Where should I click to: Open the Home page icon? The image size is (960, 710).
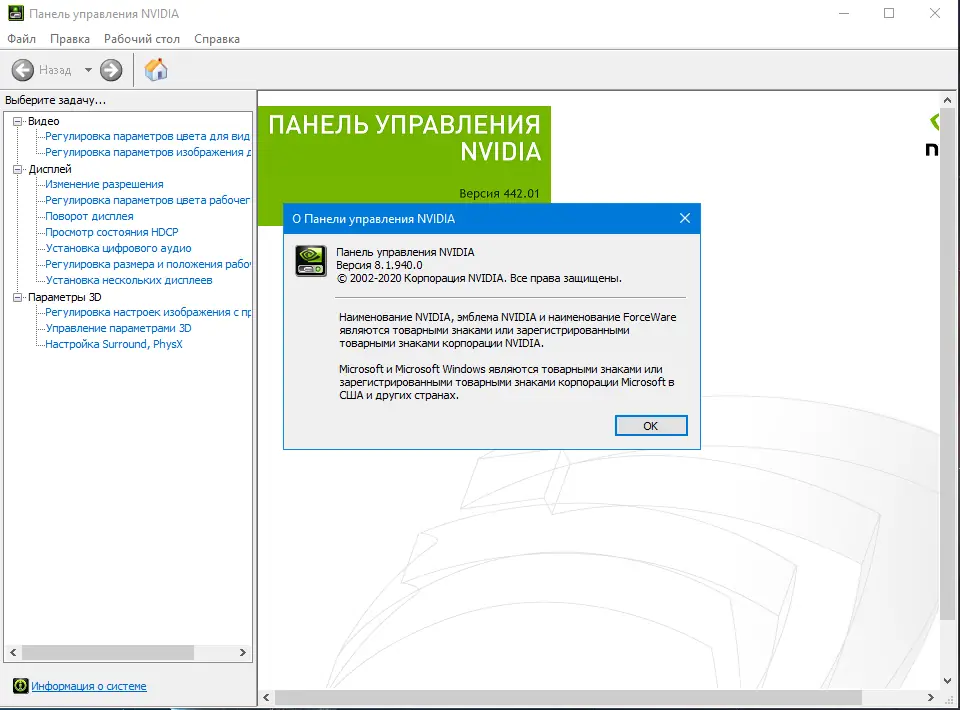pos(156,69)
